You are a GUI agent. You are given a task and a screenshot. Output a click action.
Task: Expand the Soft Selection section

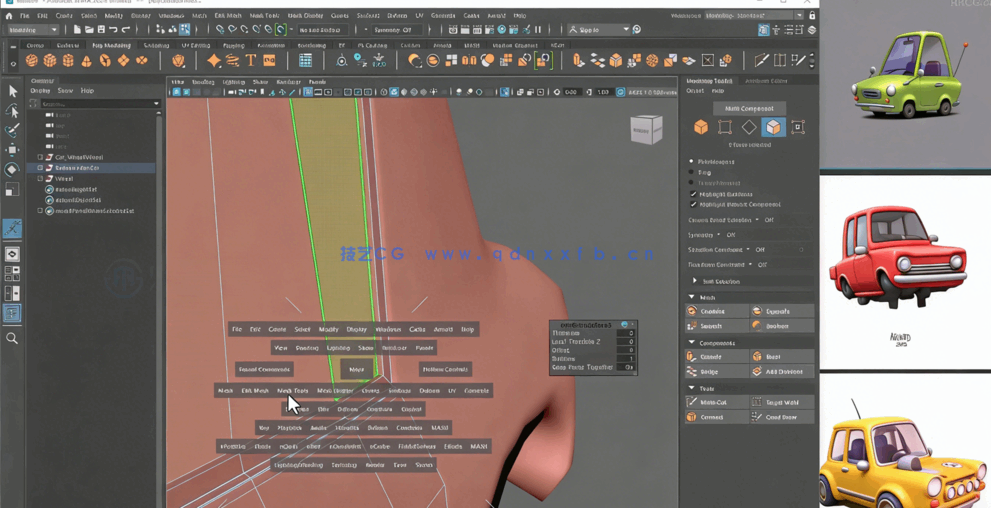(695, 281)
